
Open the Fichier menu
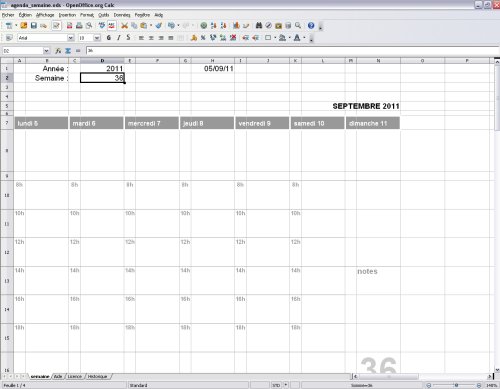click(x=8, y=15)
